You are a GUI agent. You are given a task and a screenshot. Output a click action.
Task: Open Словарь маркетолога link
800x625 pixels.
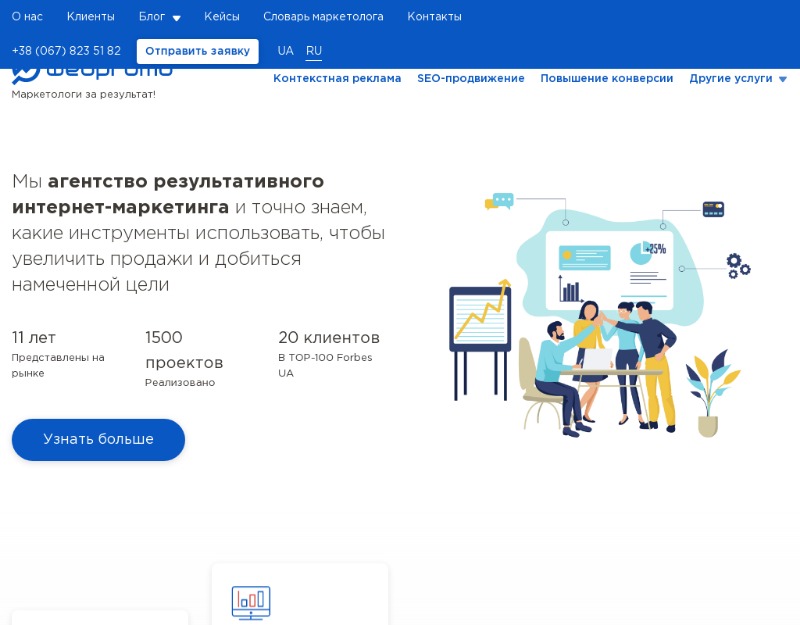tap(323, 16)
